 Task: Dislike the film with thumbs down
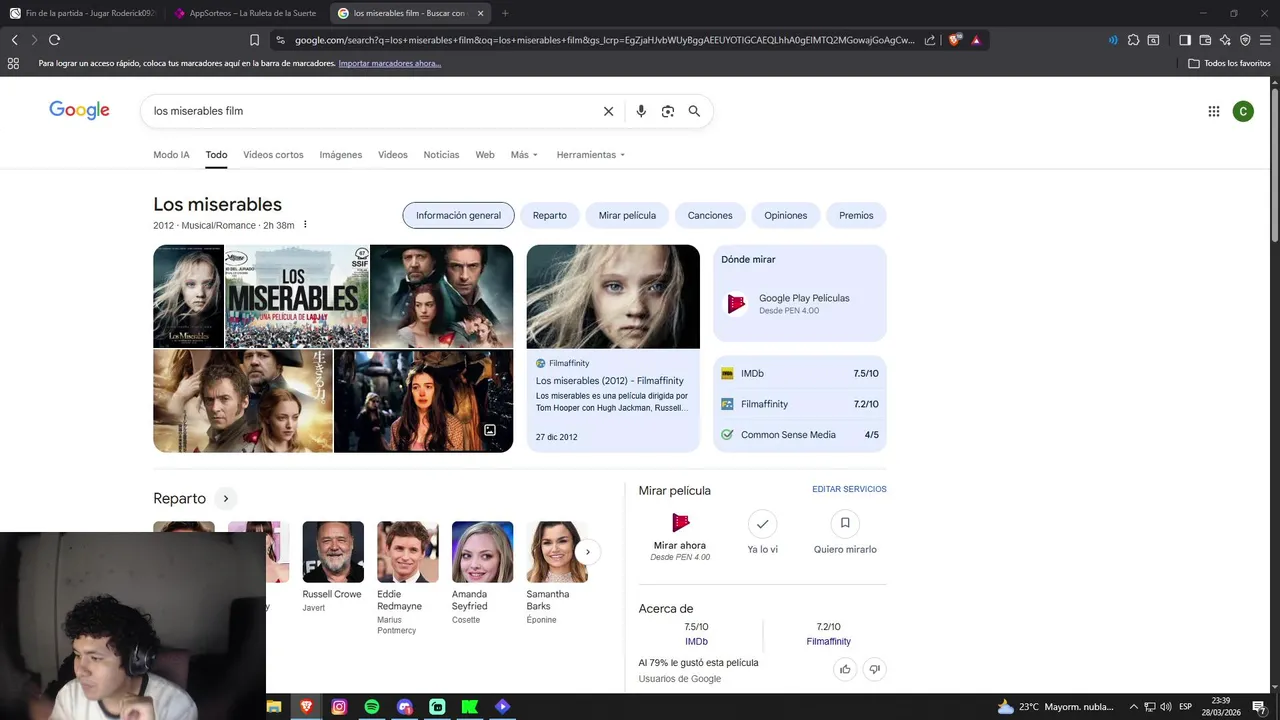click(x=874, y=669)
